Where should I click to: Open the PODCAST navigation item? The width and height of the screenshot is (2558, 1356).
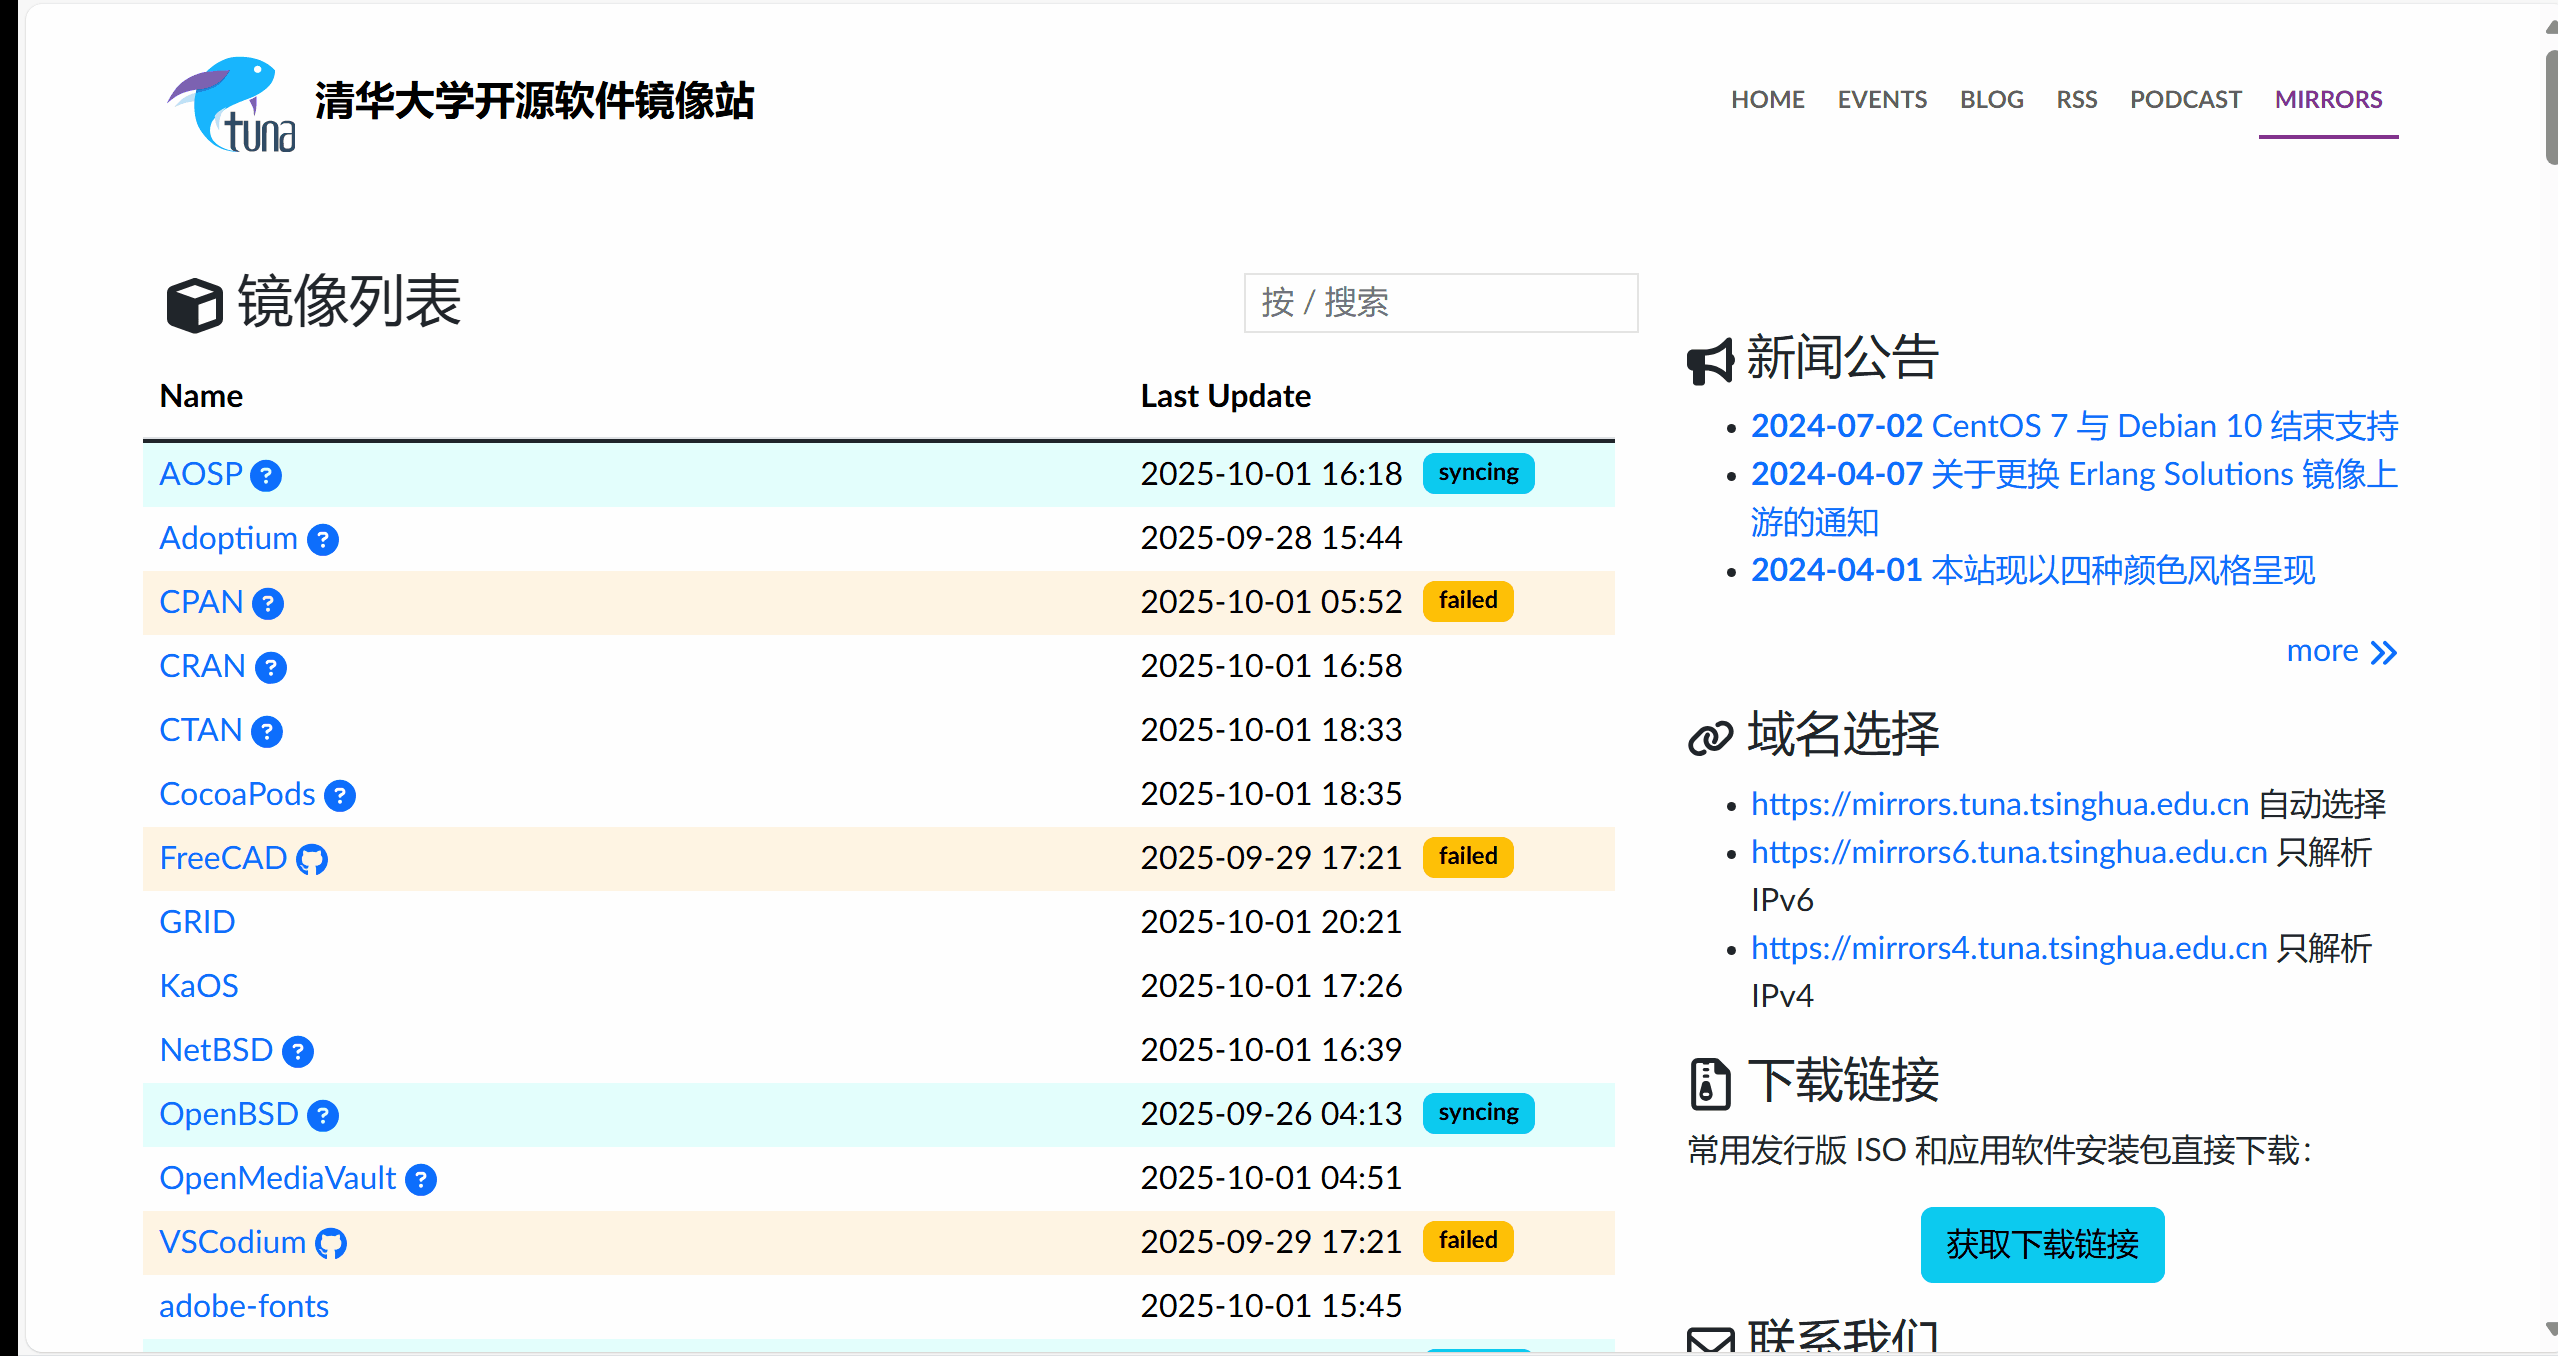(x=2185, y=100)
